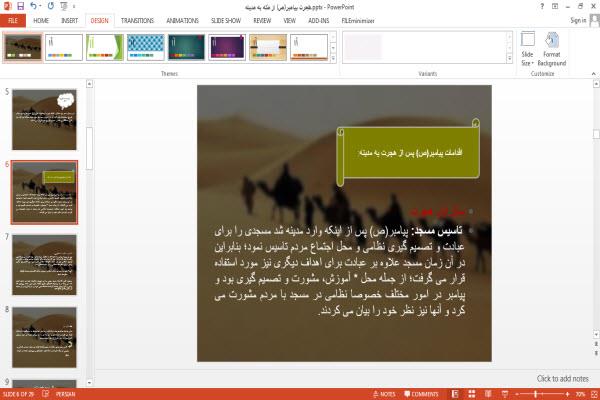Screen dimensions: 600x400
Task: Switch to Normal view icon
Action: point(455,394)
